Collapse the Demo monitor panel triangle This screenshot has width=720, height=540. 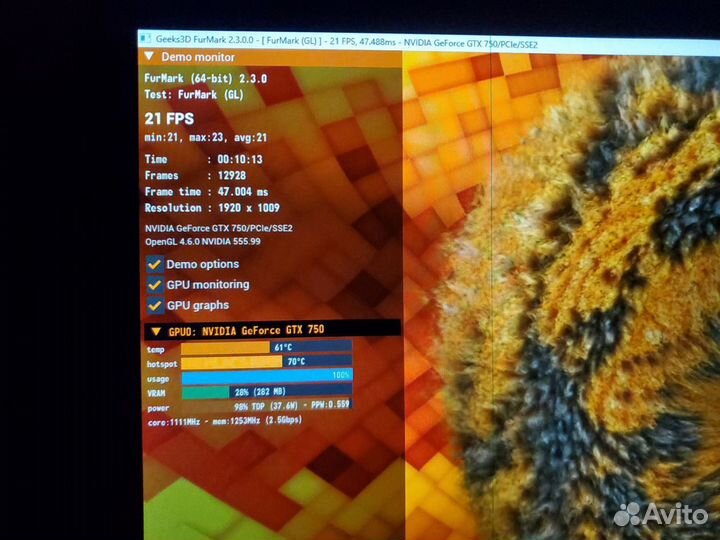(149, 56)
